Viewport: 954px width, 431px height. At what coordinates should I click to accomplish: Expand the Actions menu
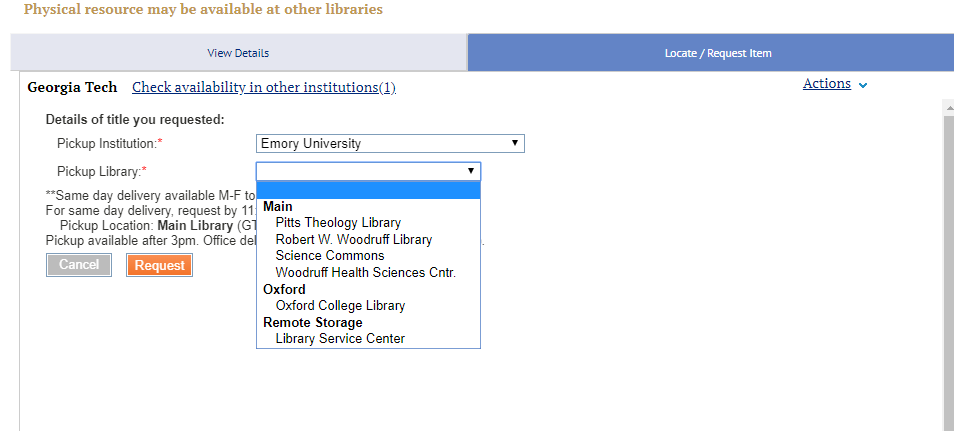coord(826,84)
